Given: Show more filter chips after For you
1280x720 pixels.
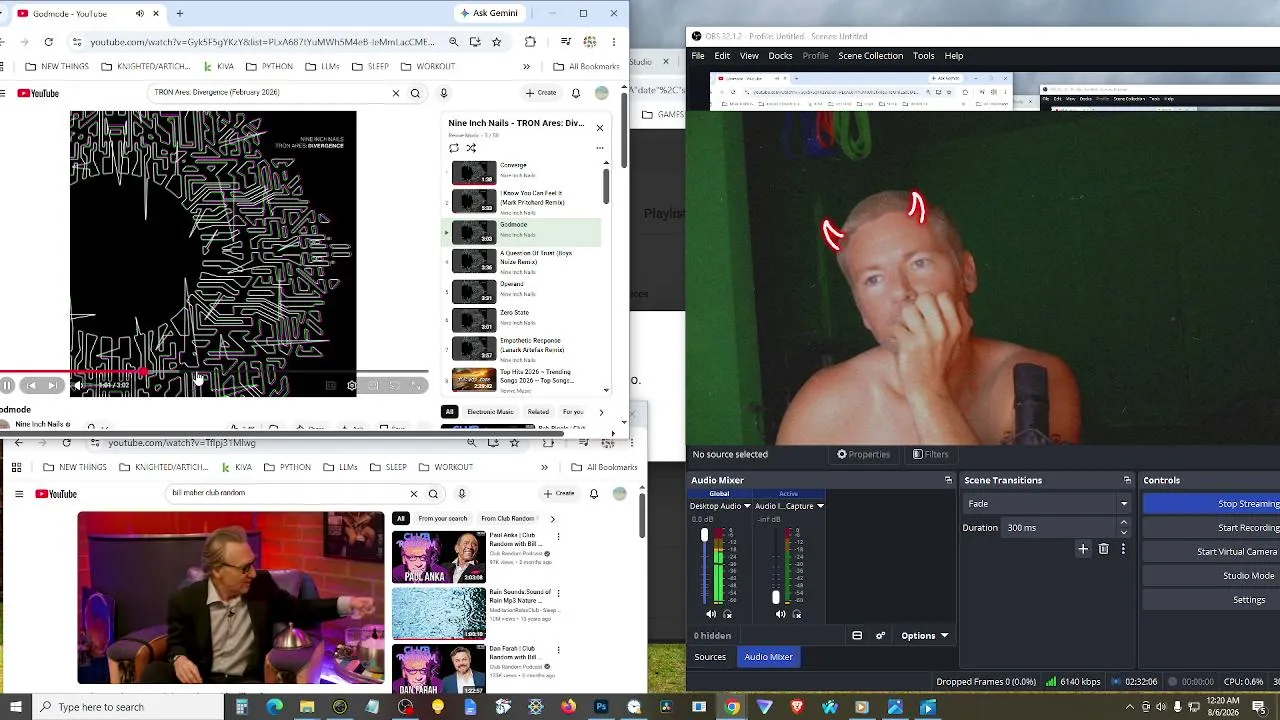Looking at the screenshot, I should tap(601, 412).
